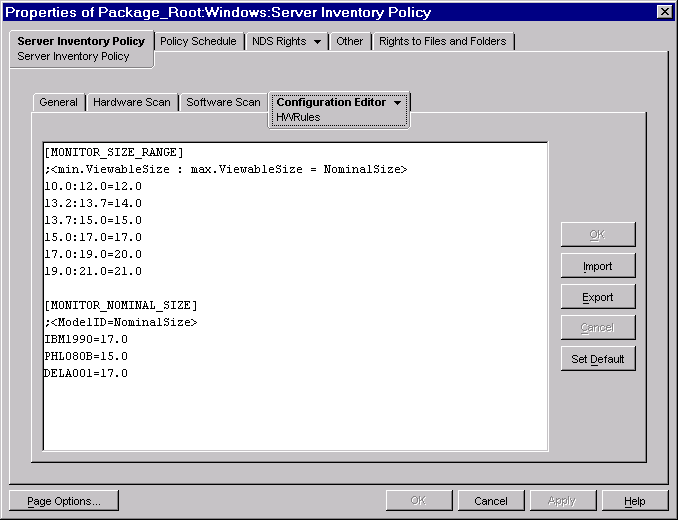Click the line 15.0:17.0=17.0
678x520 pixels.
tap(93, 237)
